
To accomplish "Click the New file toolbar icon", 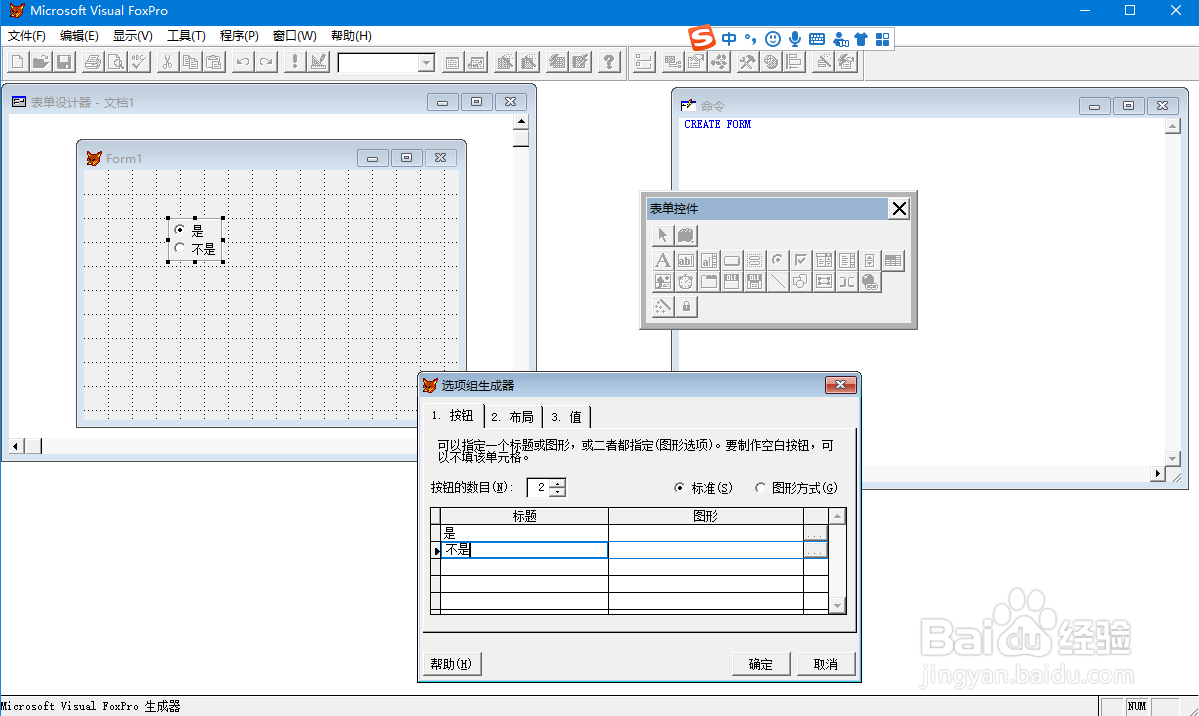I will pyautogui.click(x=17, y=62).
